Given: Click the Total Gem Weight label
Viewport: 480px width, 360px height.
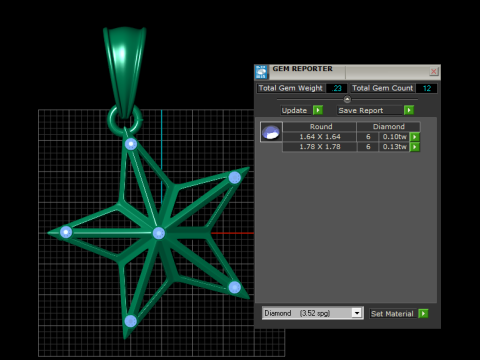Looking at the screenshot, I should (291, 88).
